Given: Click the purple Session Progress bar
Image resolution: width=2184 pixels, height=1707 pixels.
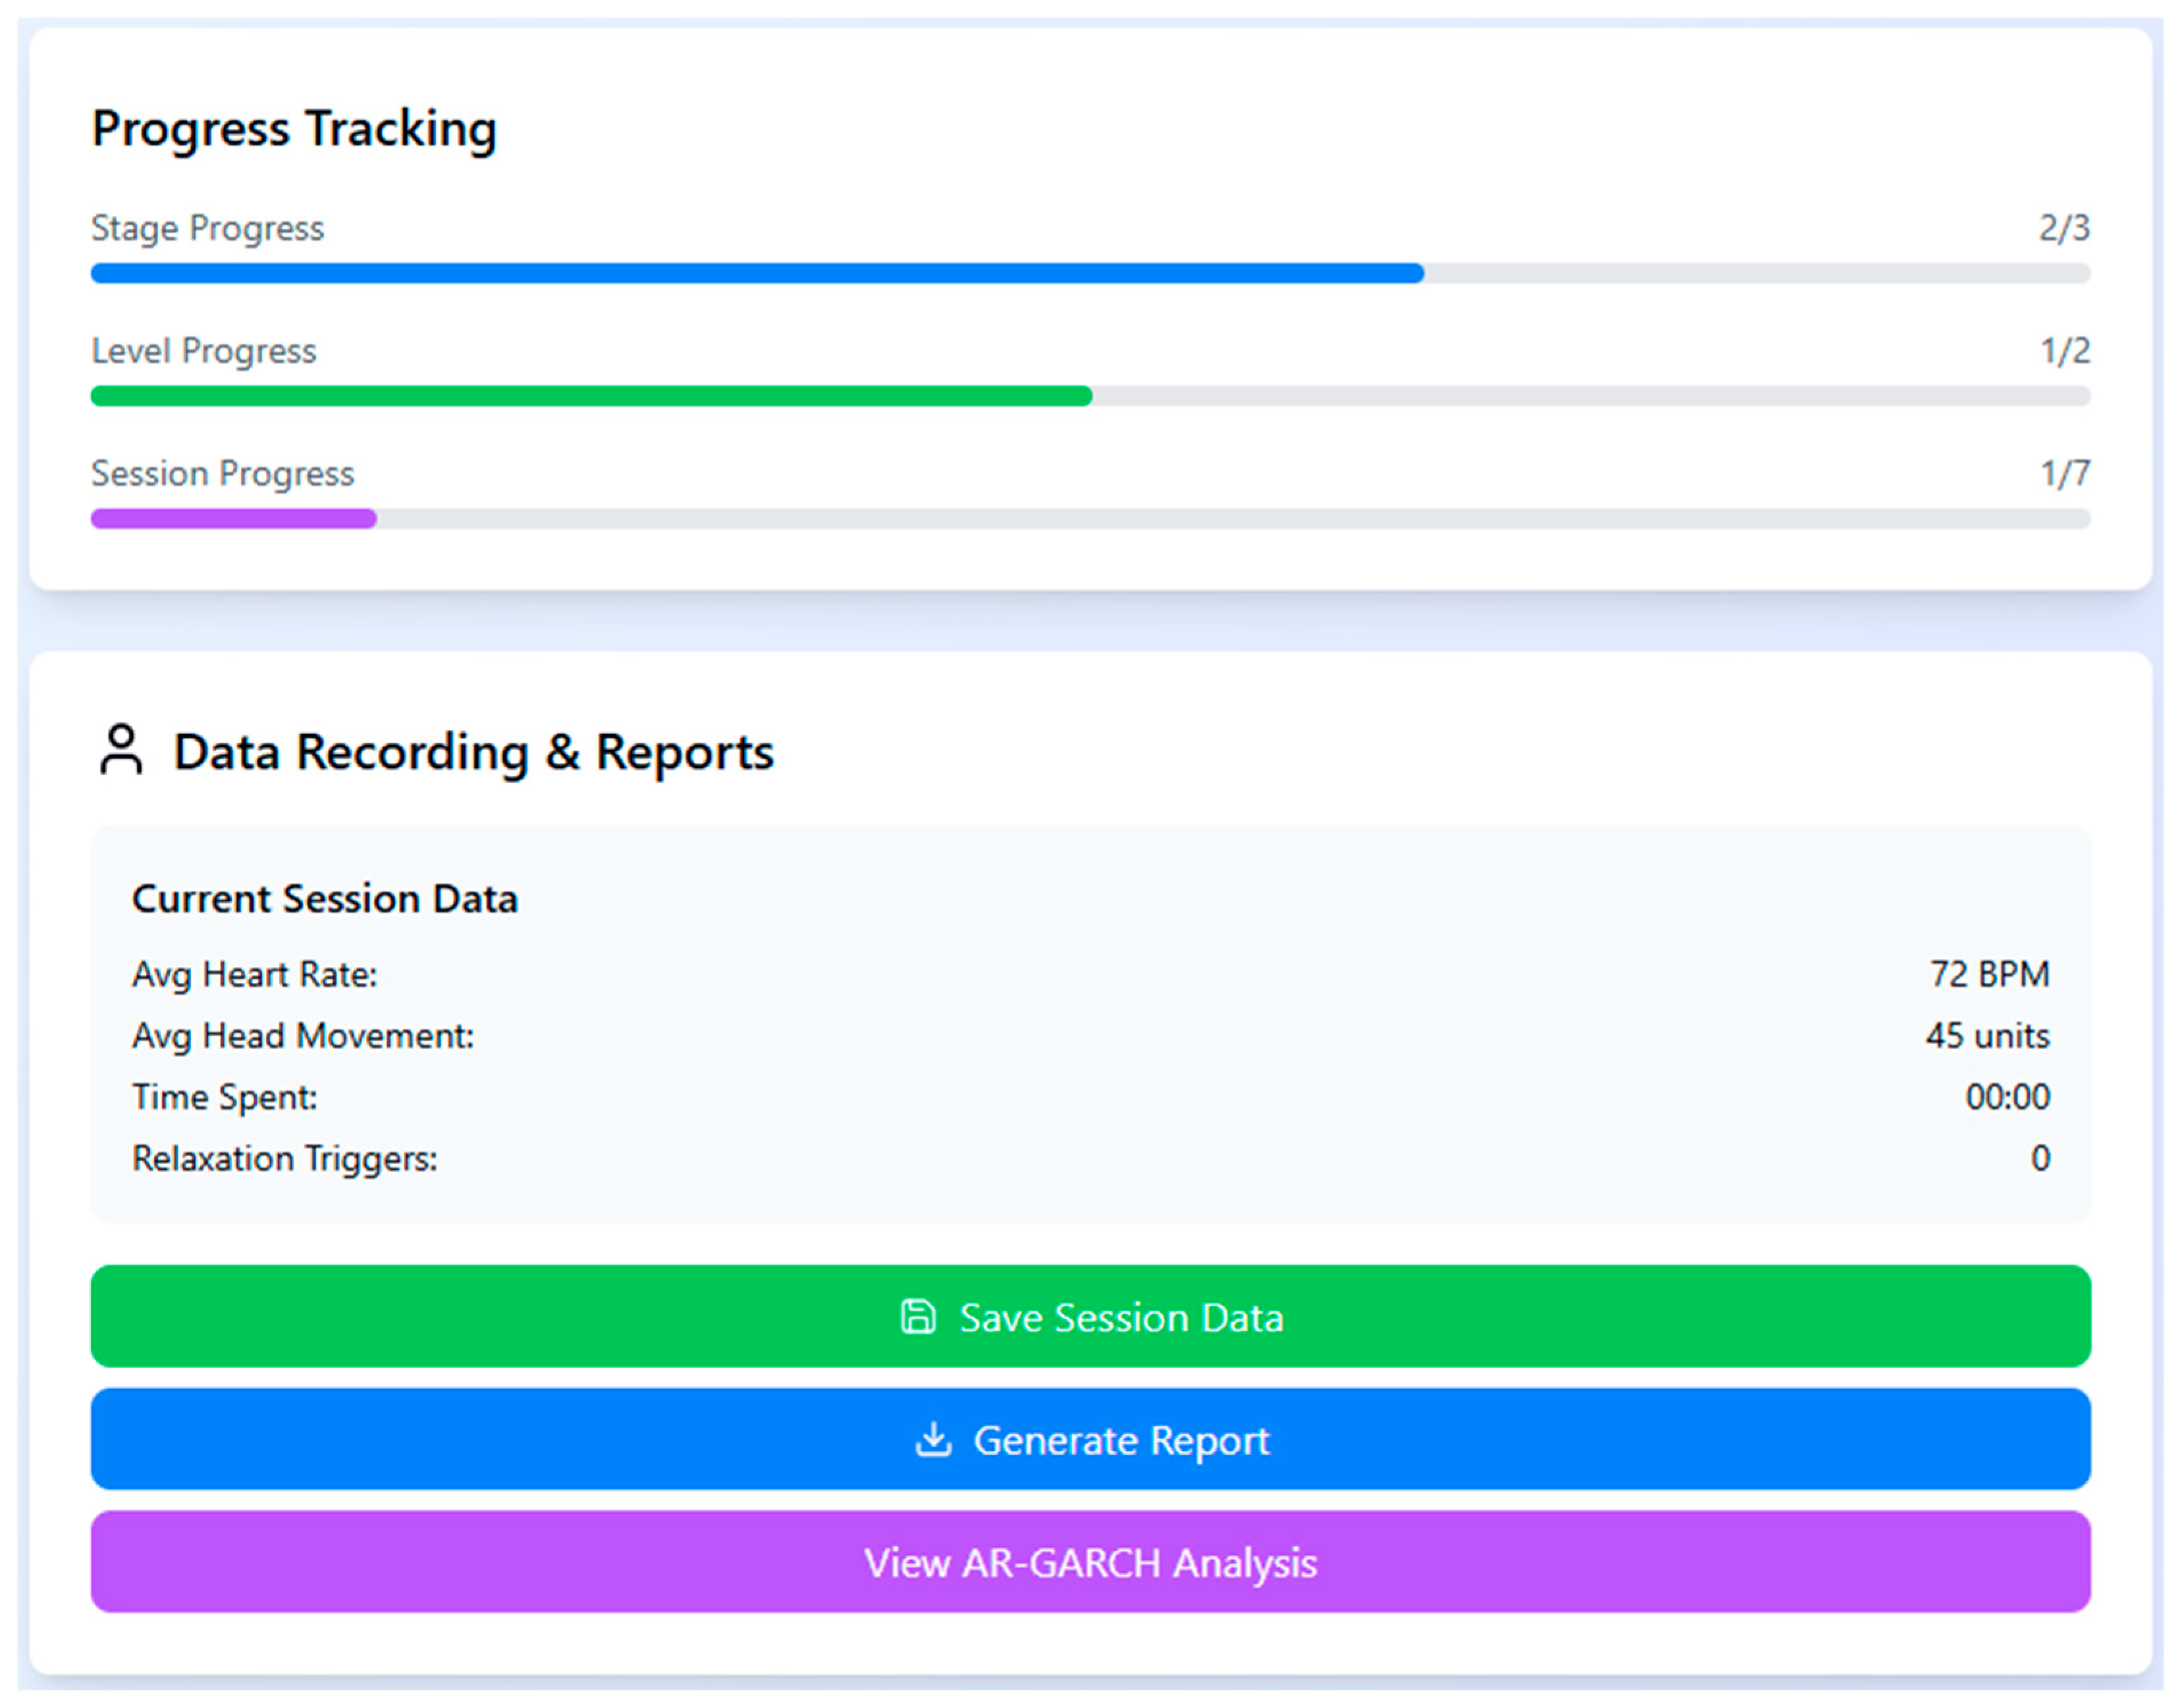Looking at the screenshot, I should coord(233,519).
